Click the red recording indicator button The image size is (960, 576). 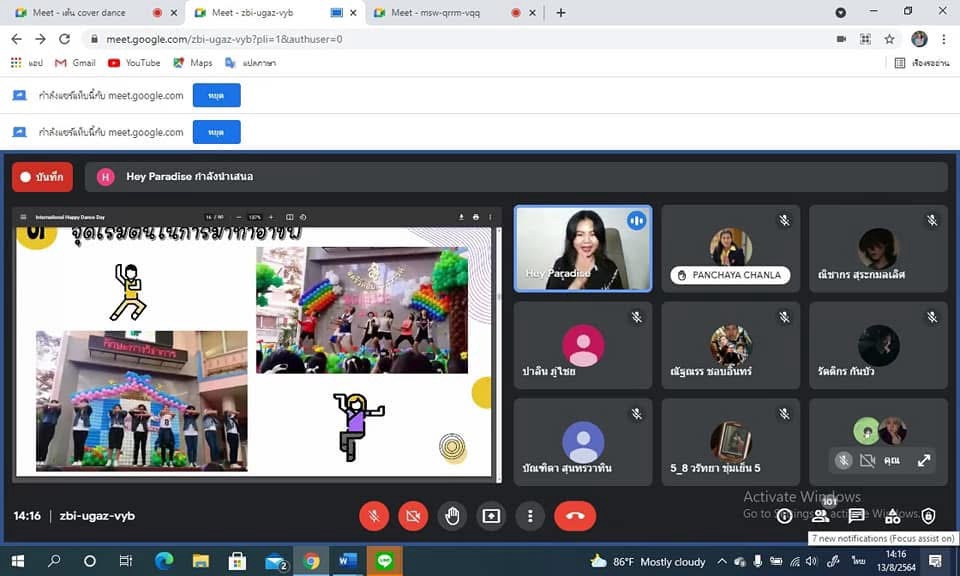pyautogui.click(x=42, y=177)
